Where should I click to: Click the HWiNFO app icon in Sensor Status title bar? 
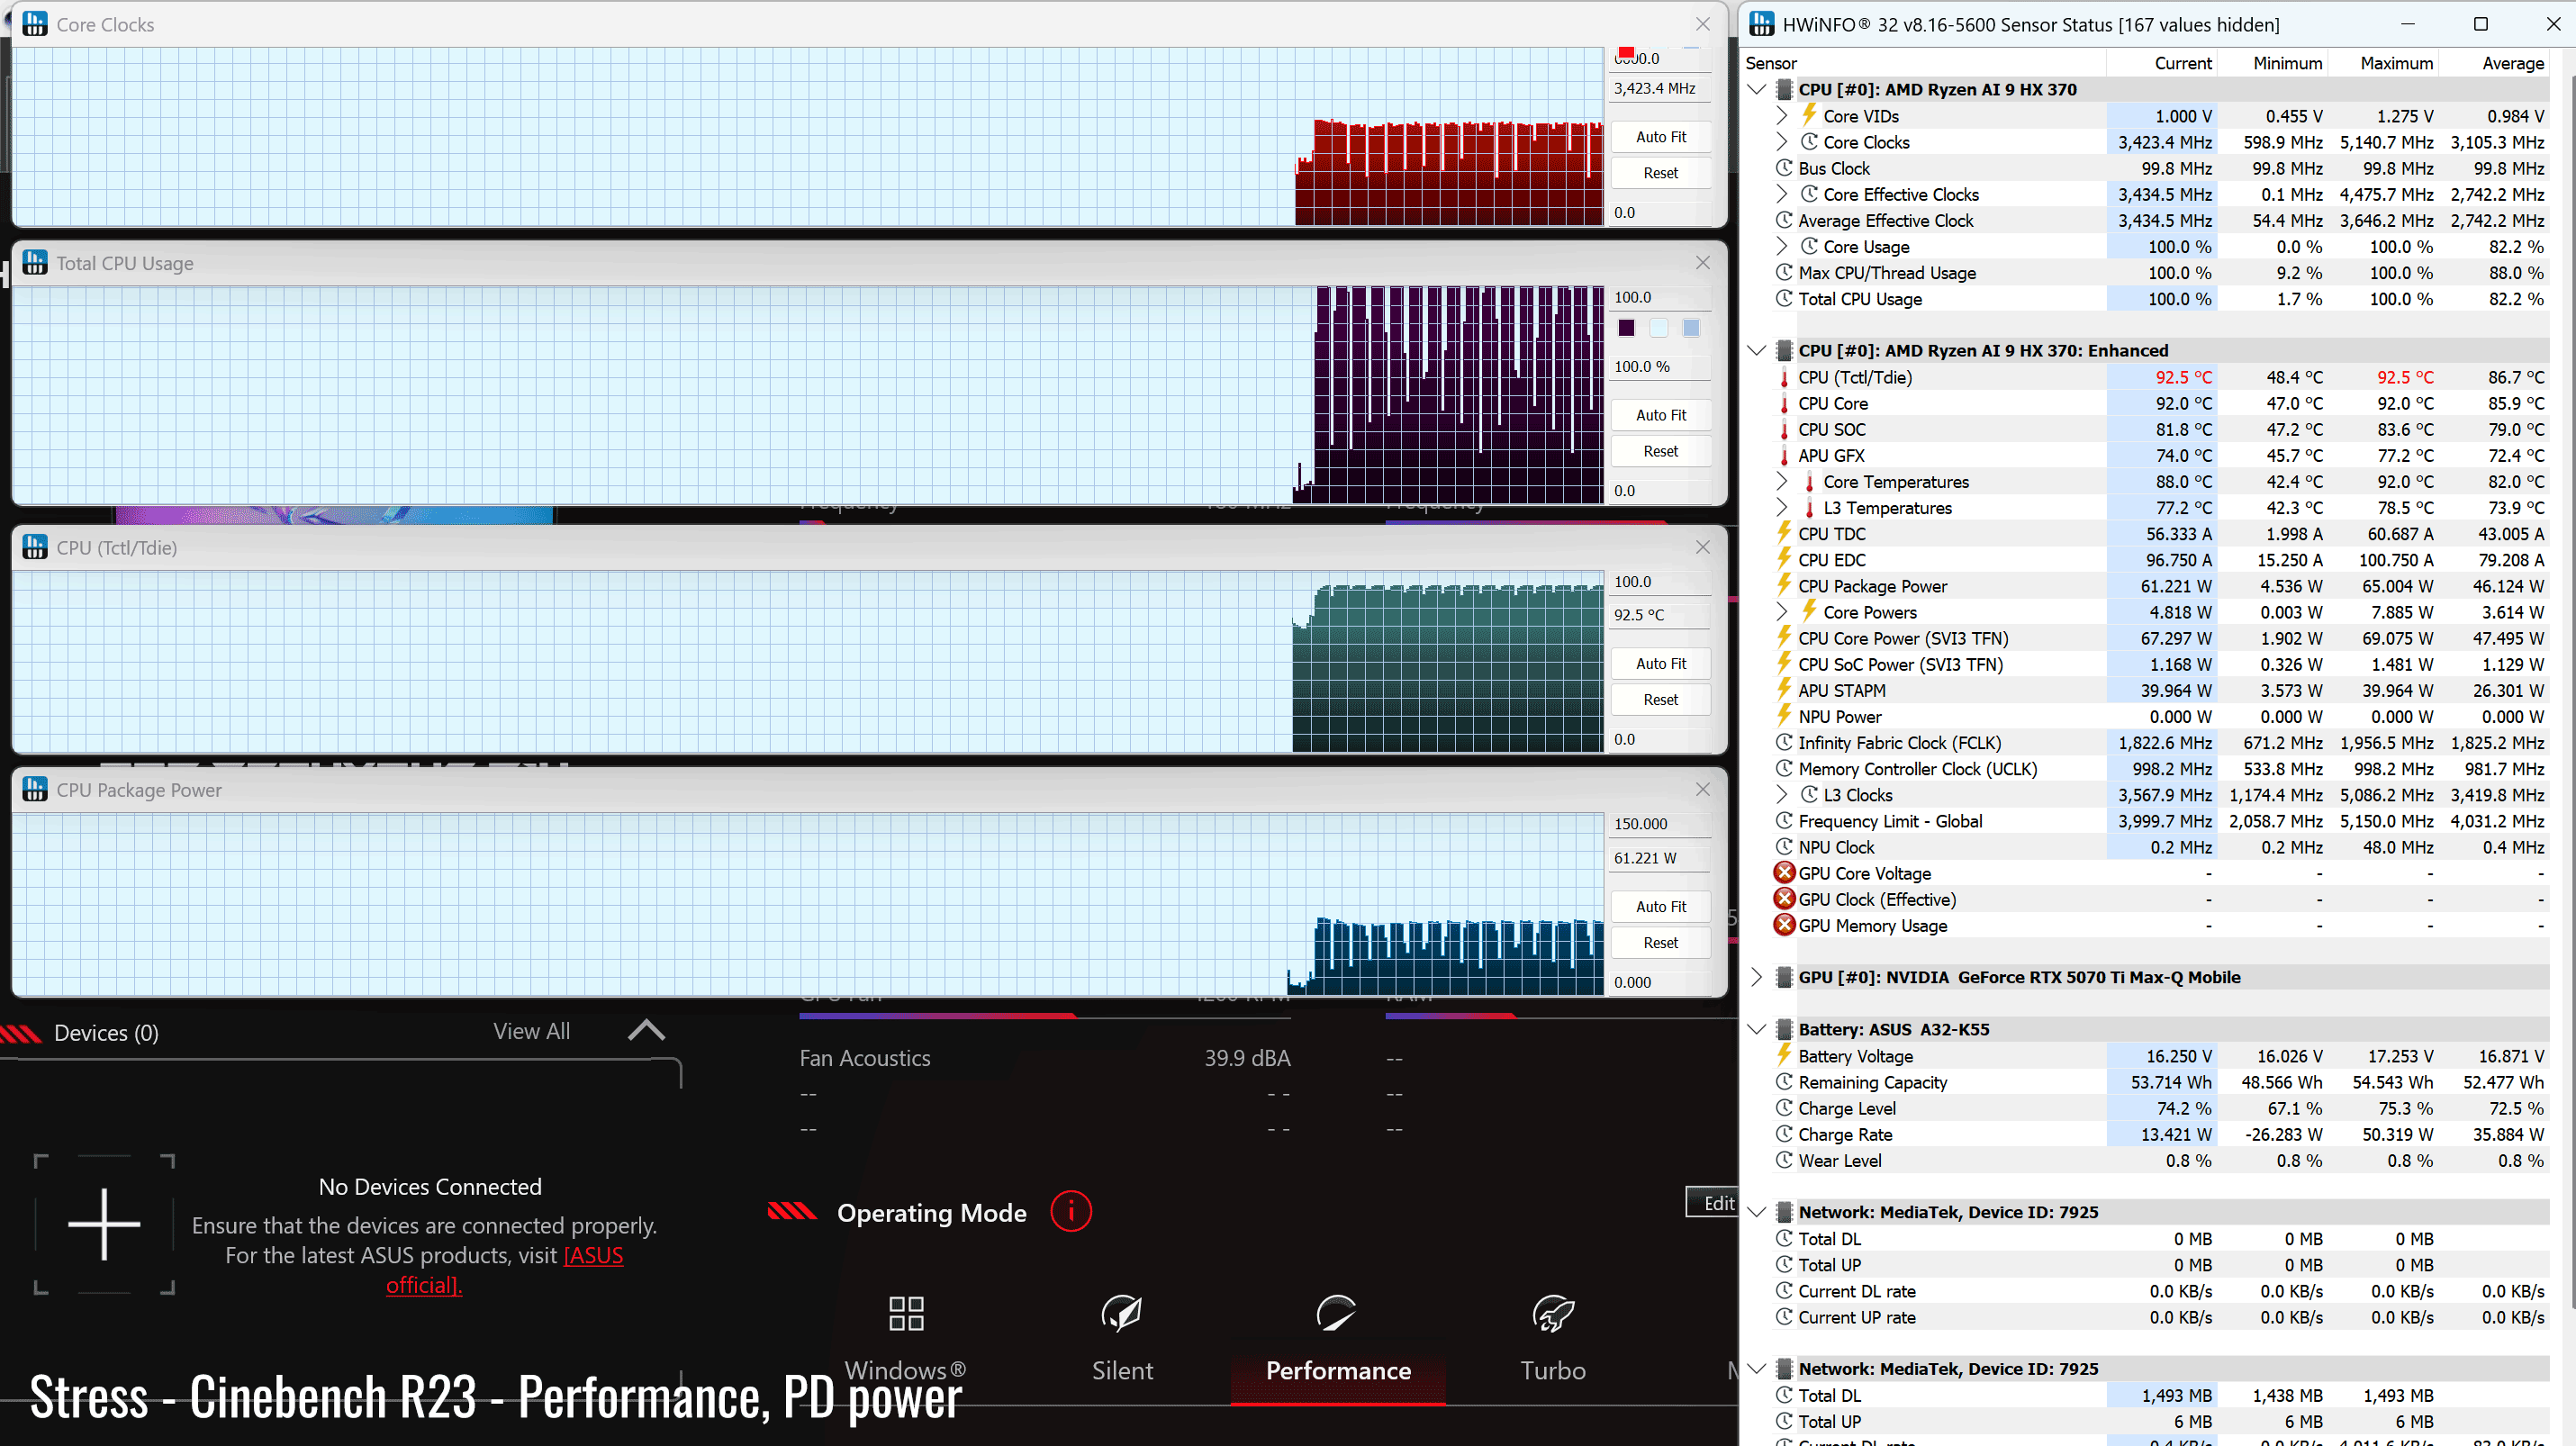(x=1762, y=24)
